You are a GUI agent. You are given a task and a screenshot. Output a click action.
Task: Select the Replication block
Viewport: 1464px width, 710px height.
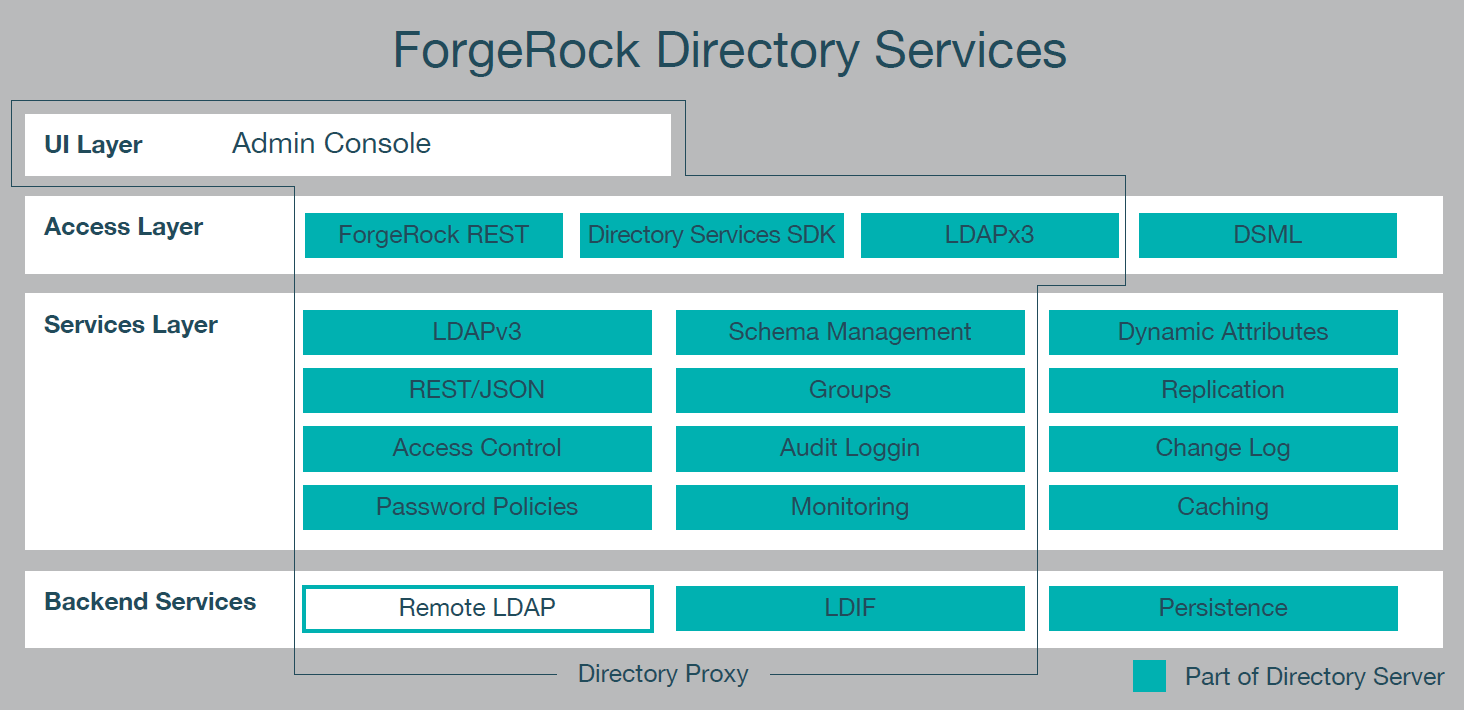click(1223, 390)
